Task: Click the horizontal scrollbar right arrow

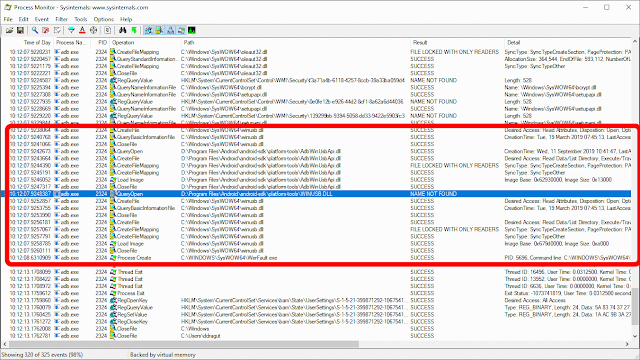Action: click(627, 344)
